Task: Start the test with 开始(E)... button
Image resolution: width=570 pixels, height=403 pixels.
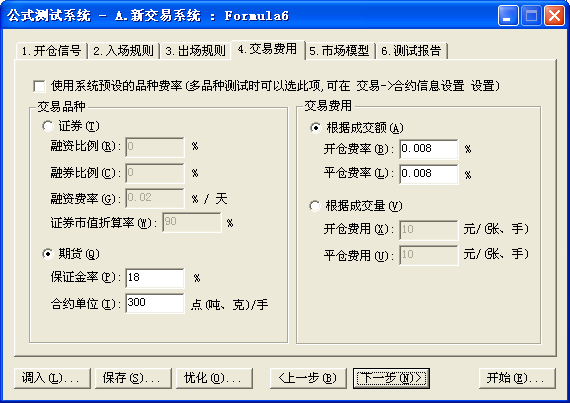Action: 517,378
